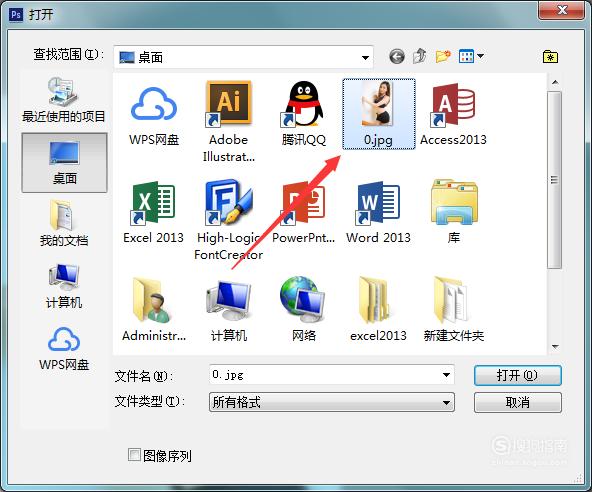
Task: Click the 打开 button
Action: 518,375
